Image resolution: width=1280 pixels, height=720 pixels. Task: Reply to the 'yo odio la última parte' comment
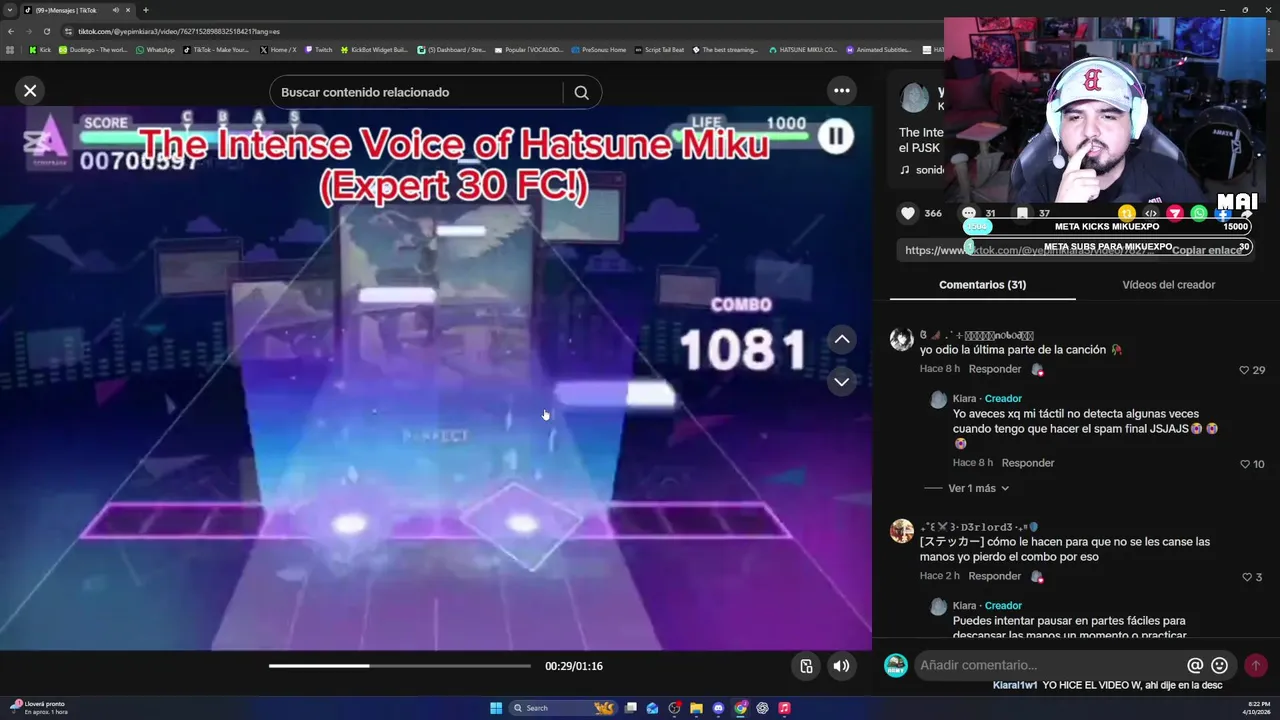(x=995, y=369)
